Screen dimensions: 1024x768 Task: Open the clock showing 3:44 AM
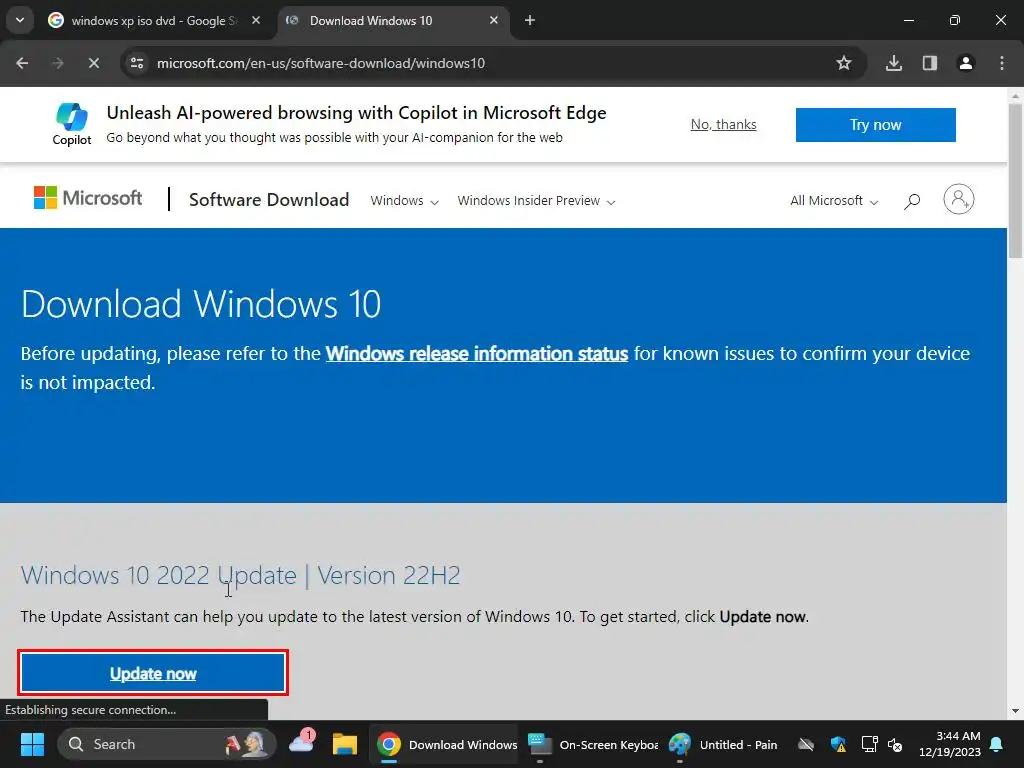point(950,744)
